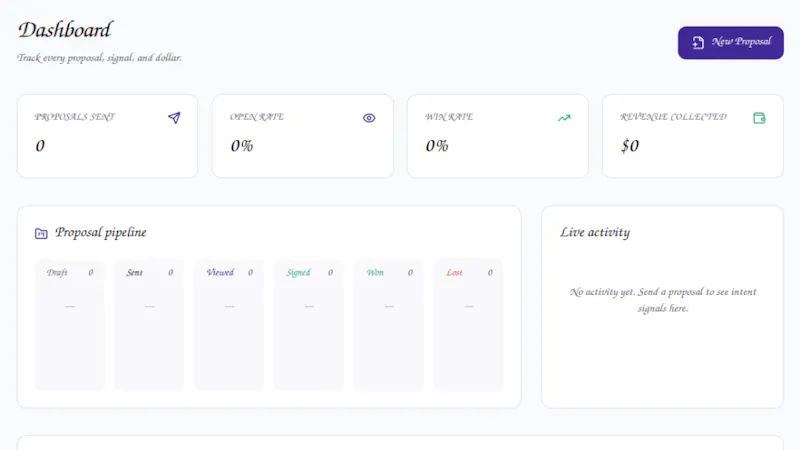800x450 pixels.
Task: Click the folder icon beside Proposal pipeline
Action: [41, 233]
